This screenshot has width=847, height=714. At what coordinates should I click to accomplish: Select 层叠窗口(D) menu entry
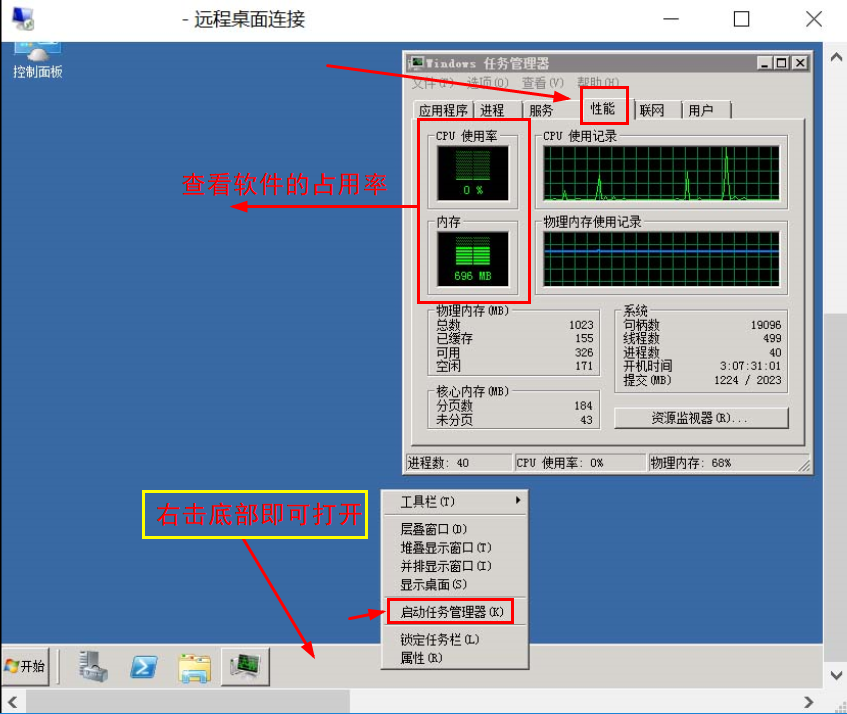433,529
